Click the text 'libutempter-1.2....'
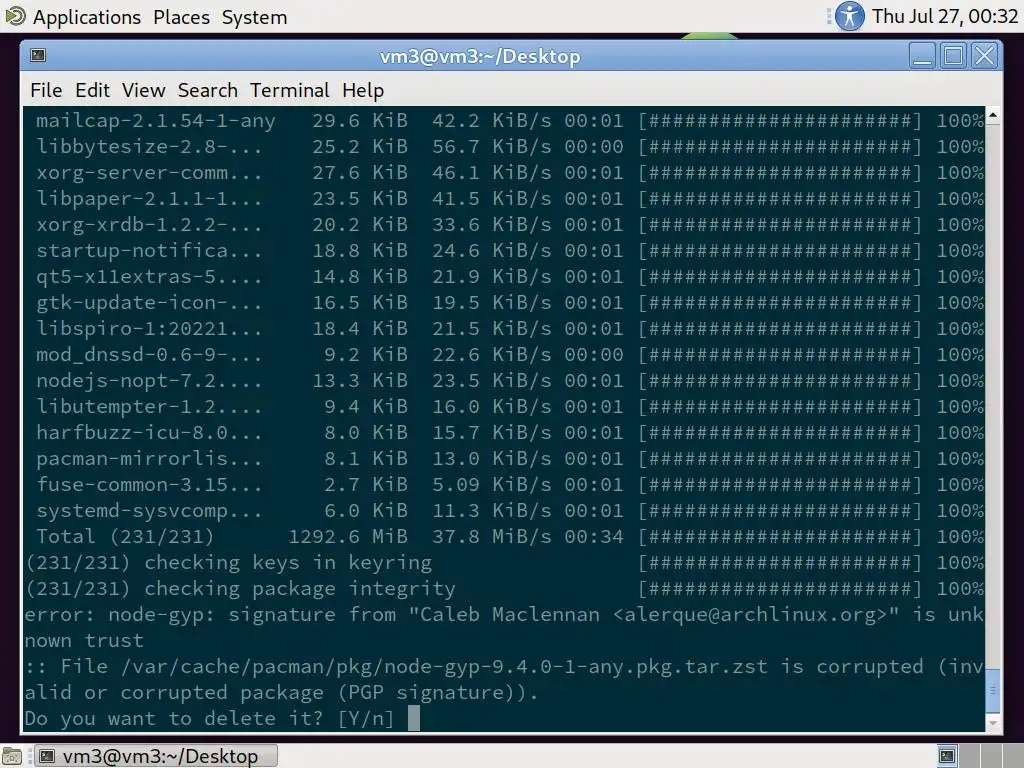The width and height of the screenshot is (1024, 768). click(x=149, y=407)
